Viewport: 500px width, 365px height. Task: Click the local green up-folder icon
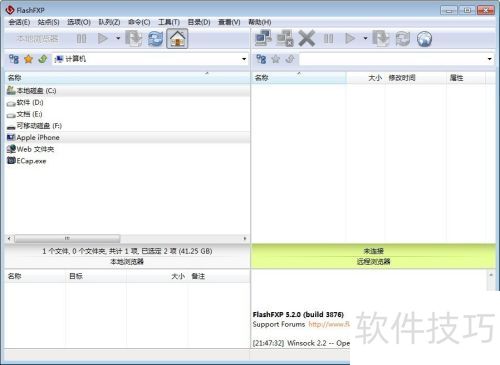43,59
